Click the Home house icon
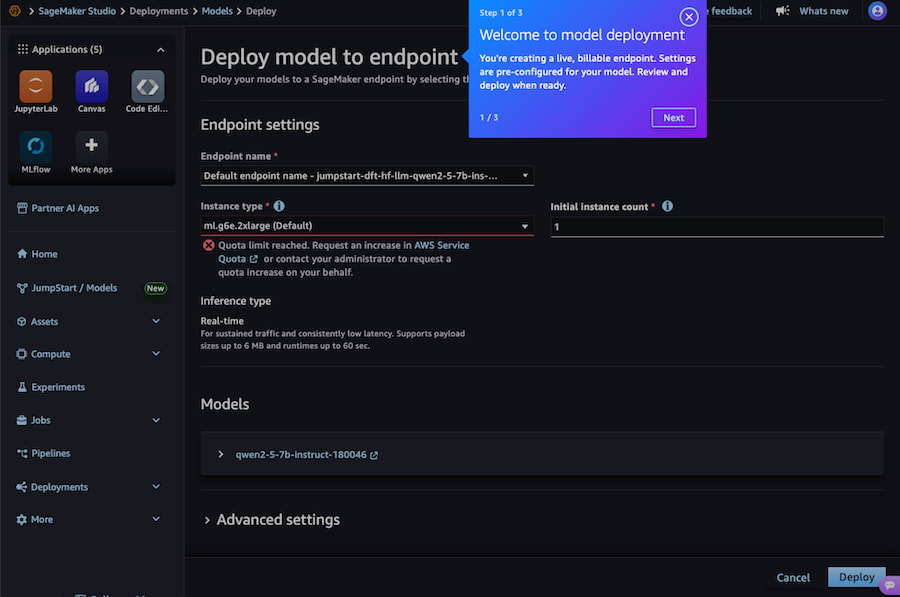Image resolution: width=900 pixels, height=597 pixels. pos(22,254)
